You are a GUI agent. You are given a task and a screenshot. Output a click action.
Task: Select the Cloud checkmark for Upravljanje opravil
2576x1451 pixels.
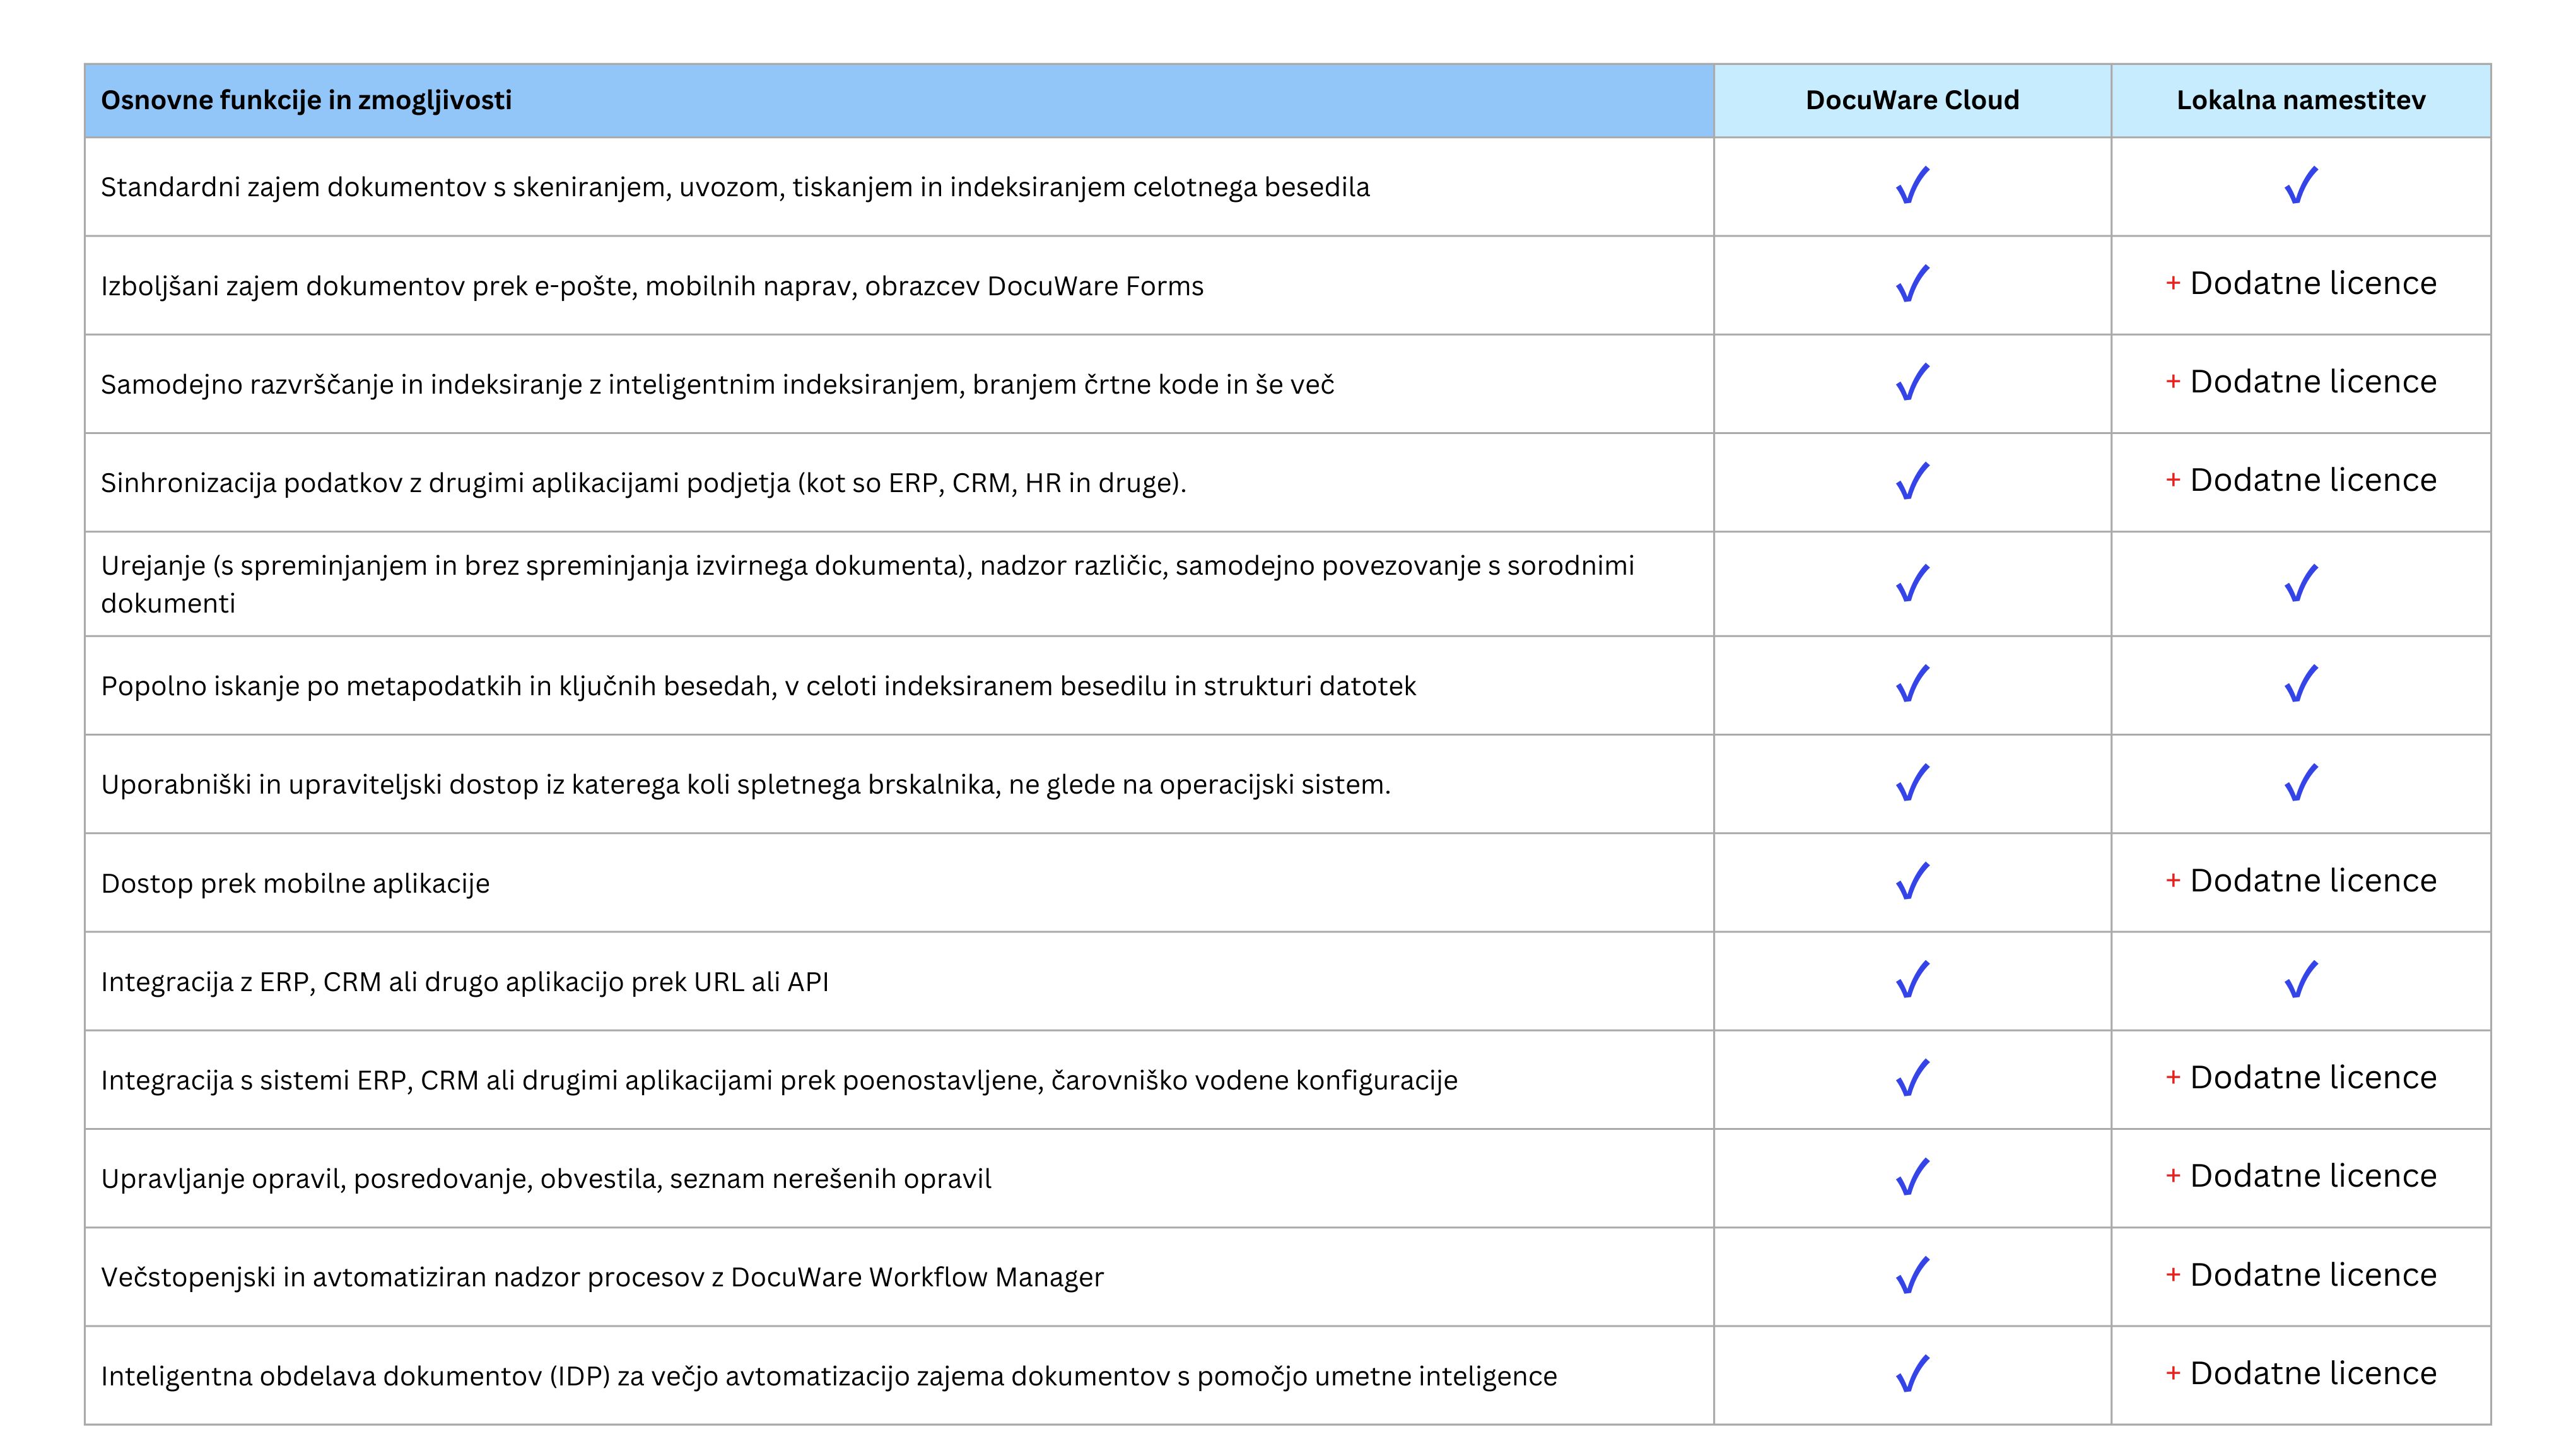click(1912, 1177)
